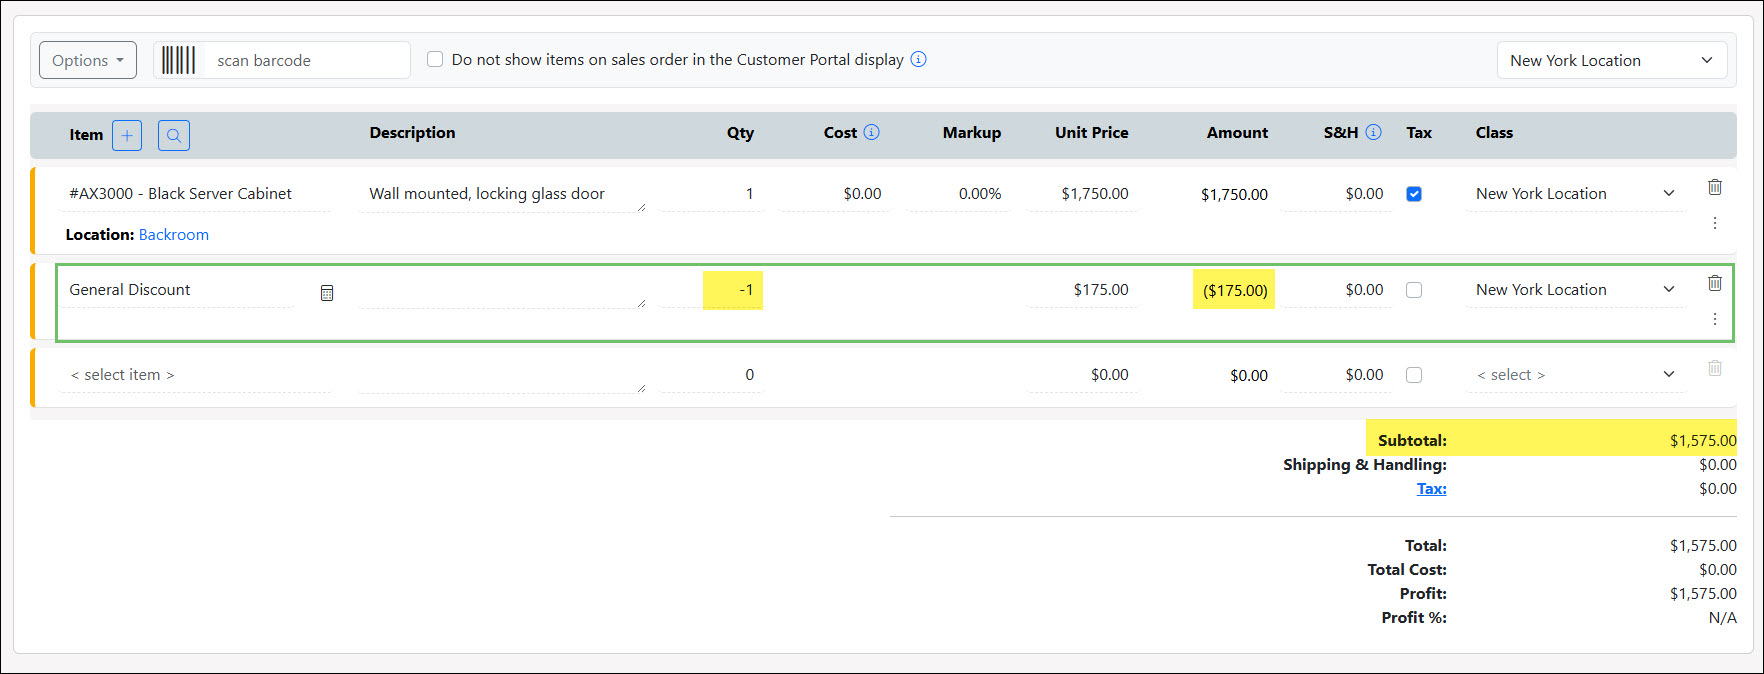This screenshot has width=1764, height=674.
Task: Click the add item plus icon
Action: tap(127, 135)
